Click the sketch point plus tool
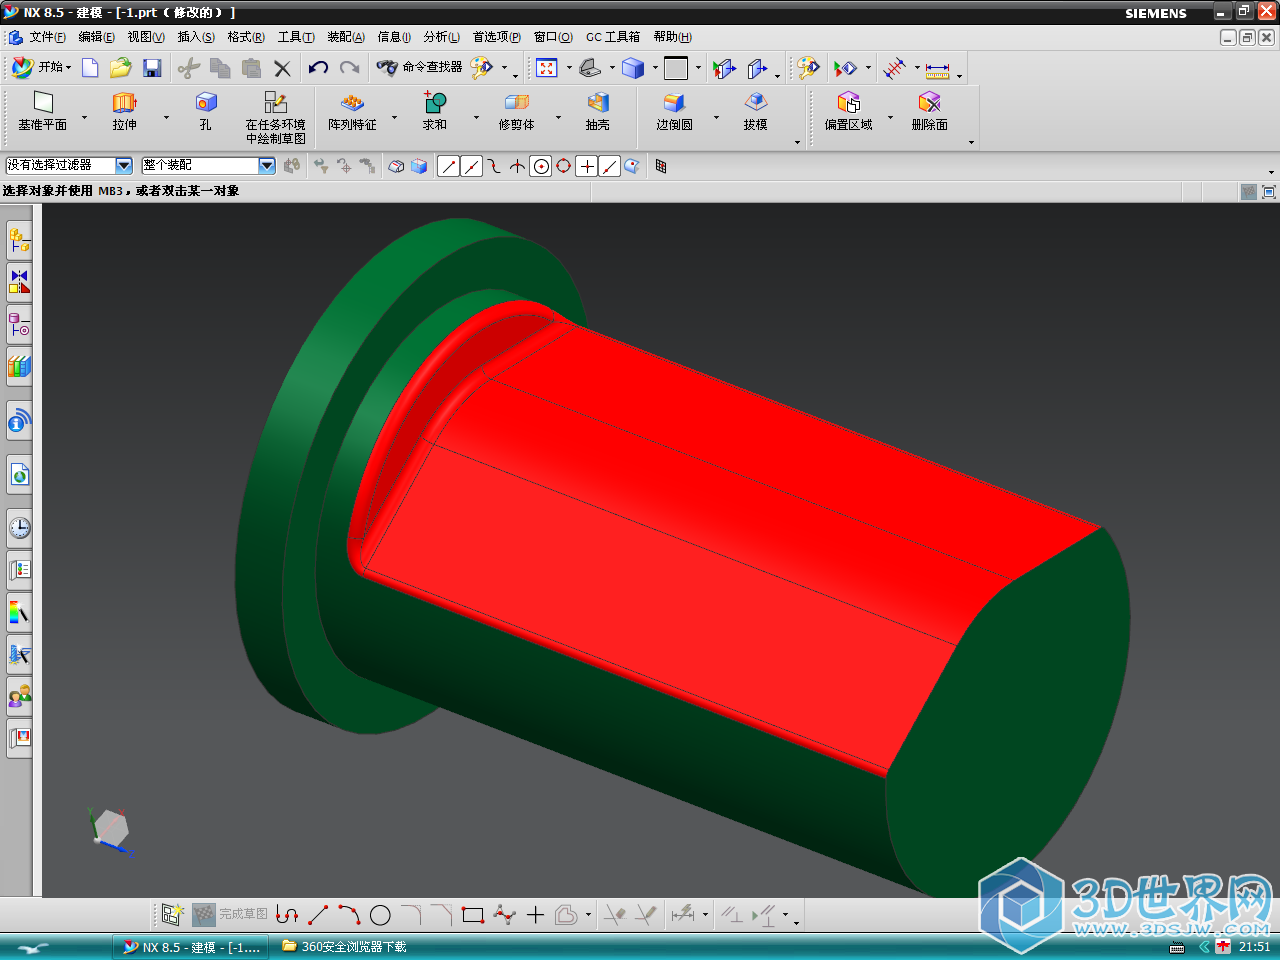The width and height of the screenshot is (1280, 960). pos(535,915)
